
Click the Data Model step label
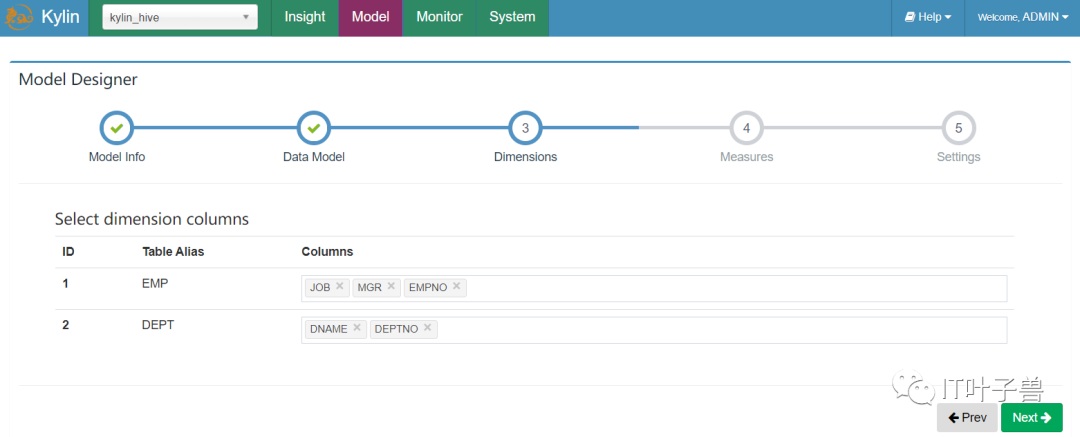point(314,157)
